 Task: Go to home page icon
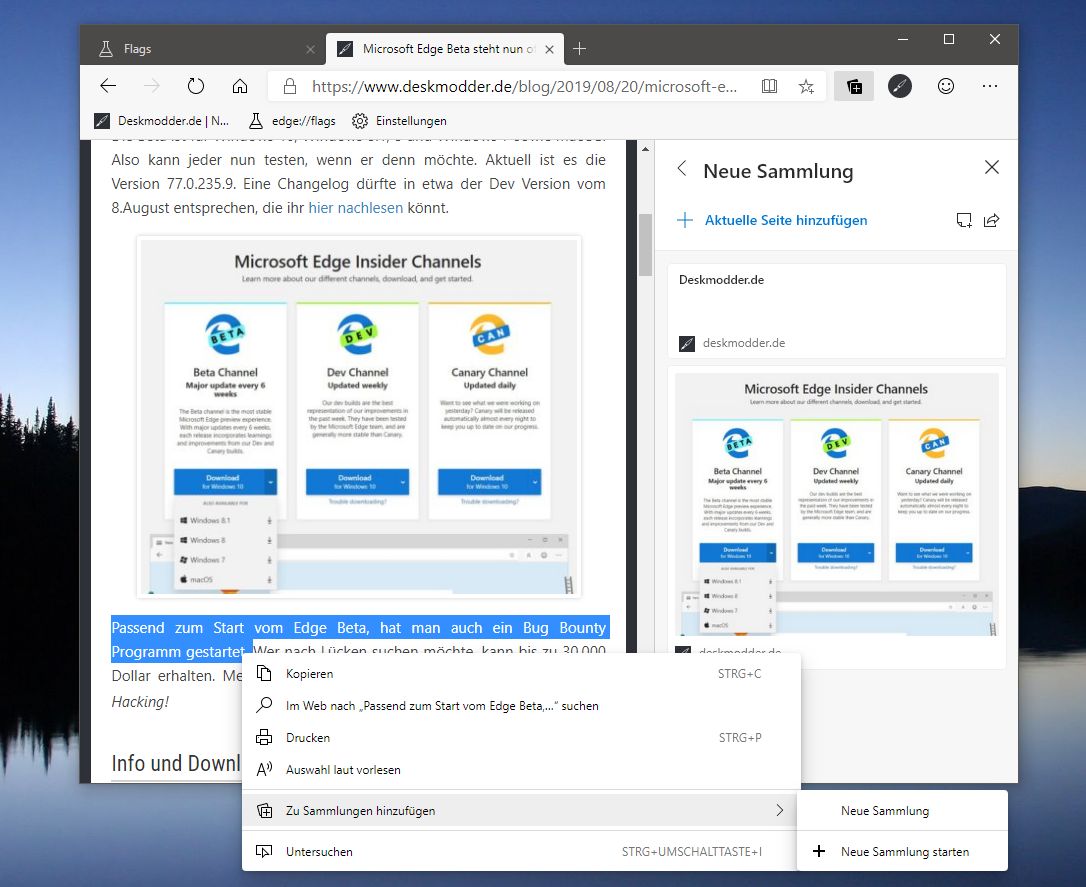tap(240, 86)
